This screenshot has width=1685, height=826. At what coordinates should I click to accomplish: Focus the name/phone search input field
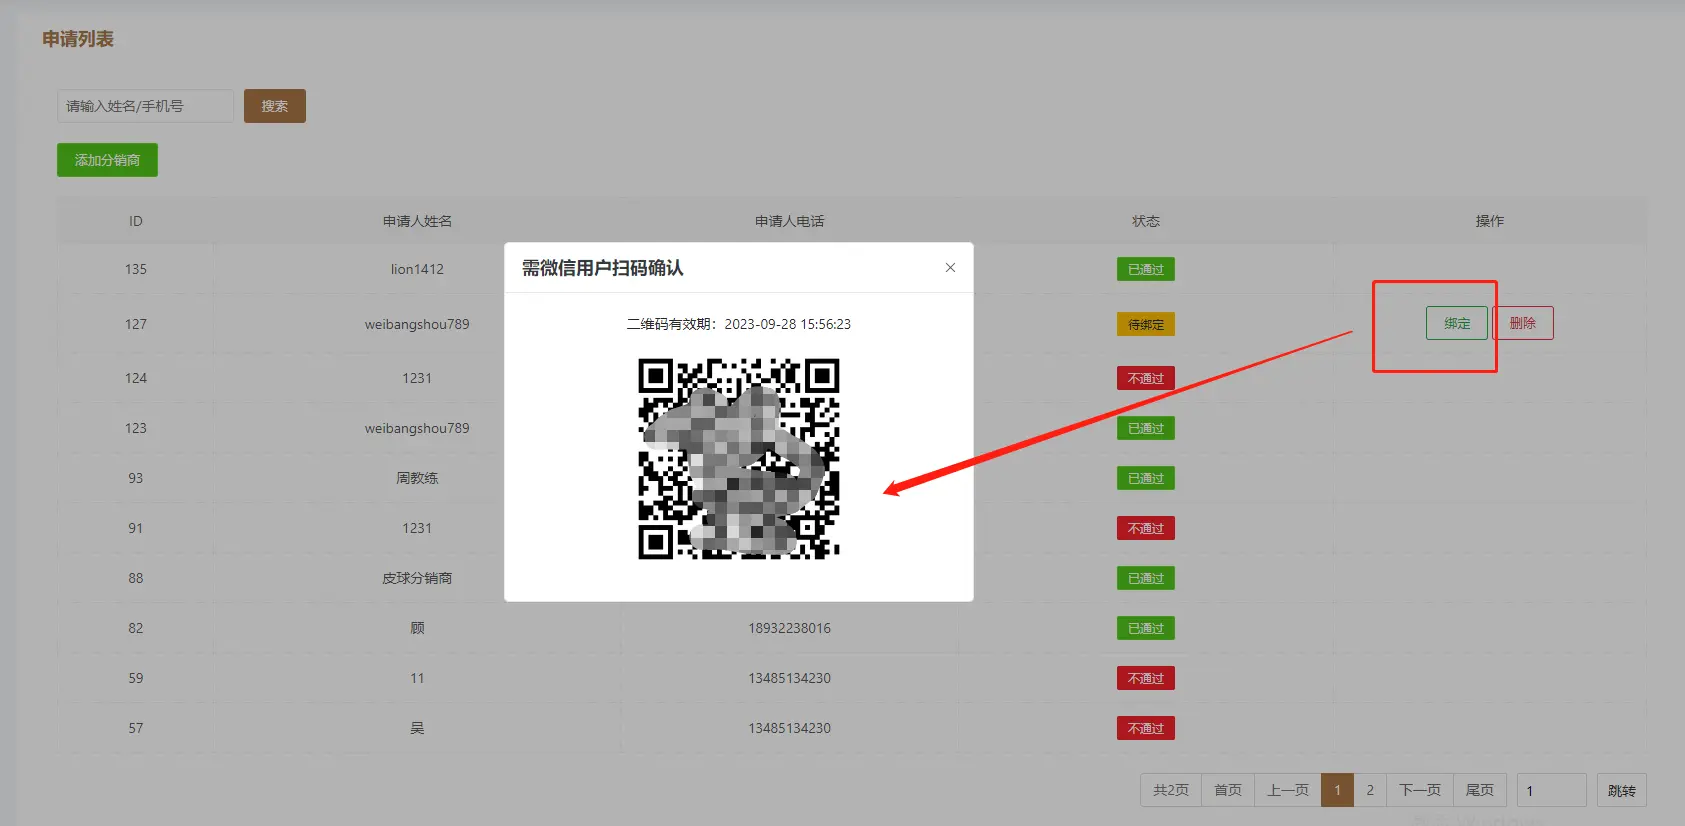[145, 106]
